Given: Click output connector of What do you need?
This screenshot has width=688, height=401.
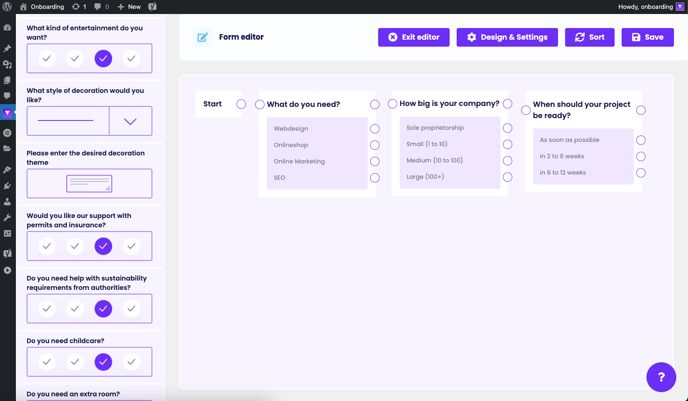Looking at the screenshot, I should point(375,104).
